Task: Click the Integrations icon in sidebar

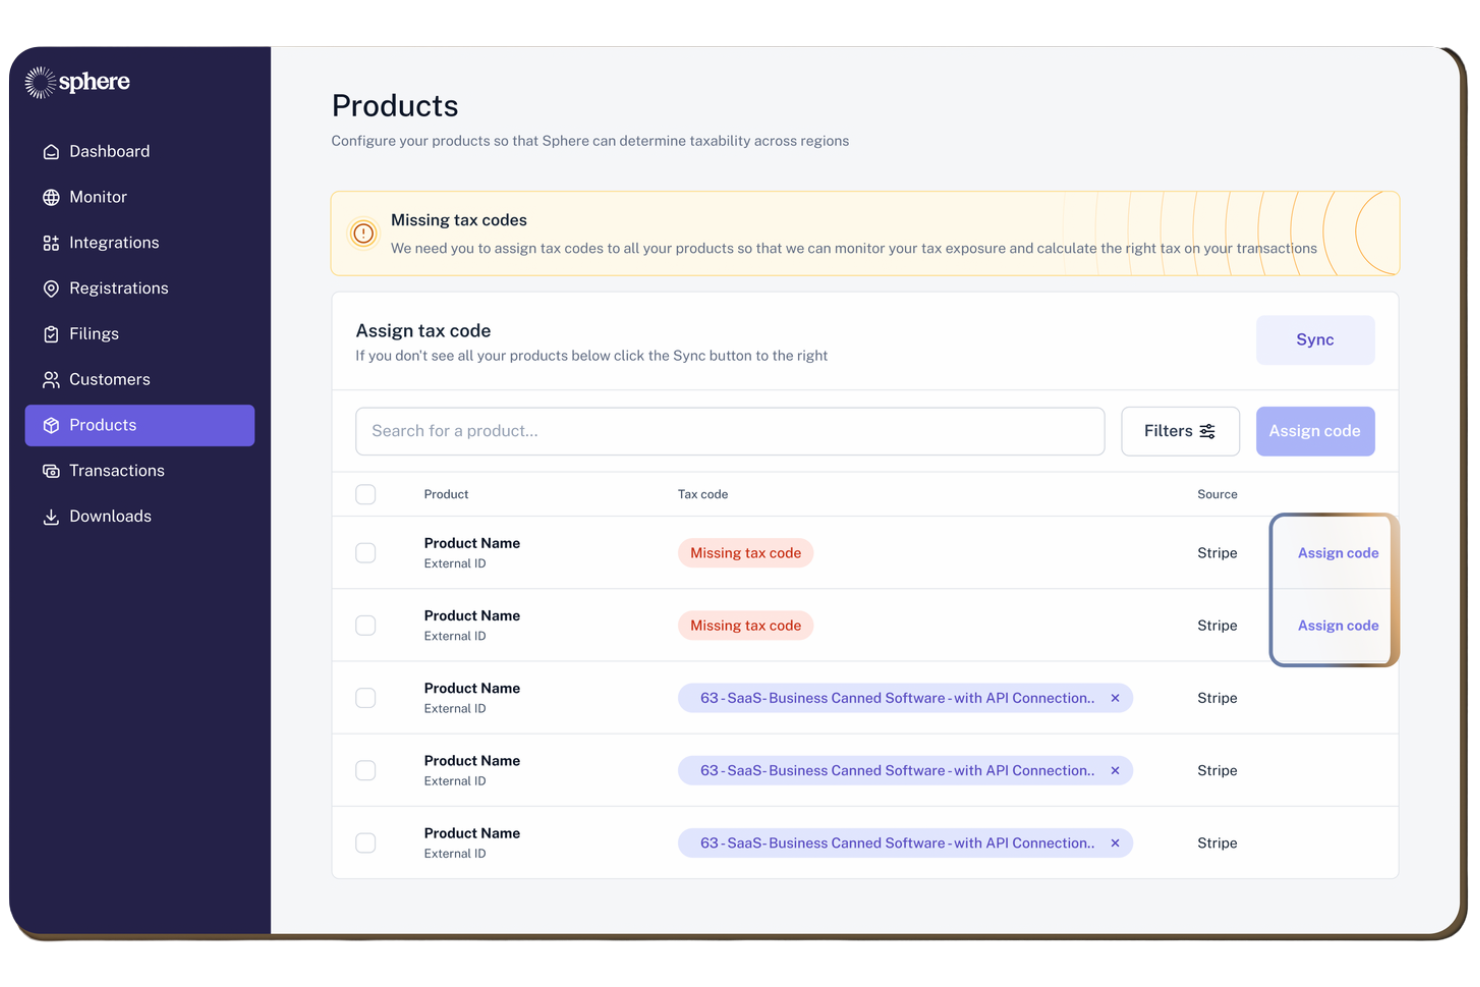Action: 51,242
